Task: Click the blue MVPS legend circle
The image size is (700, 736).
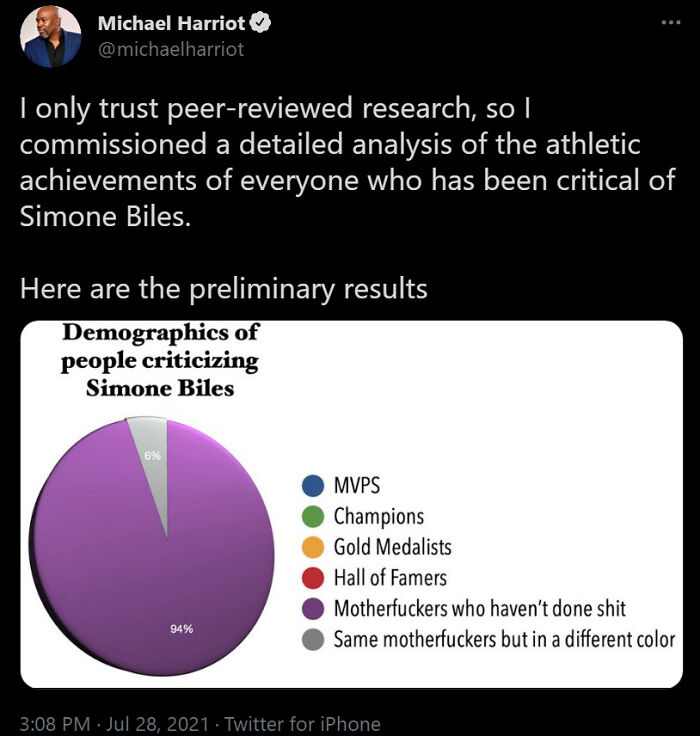Action: click(x=313, y=487)
